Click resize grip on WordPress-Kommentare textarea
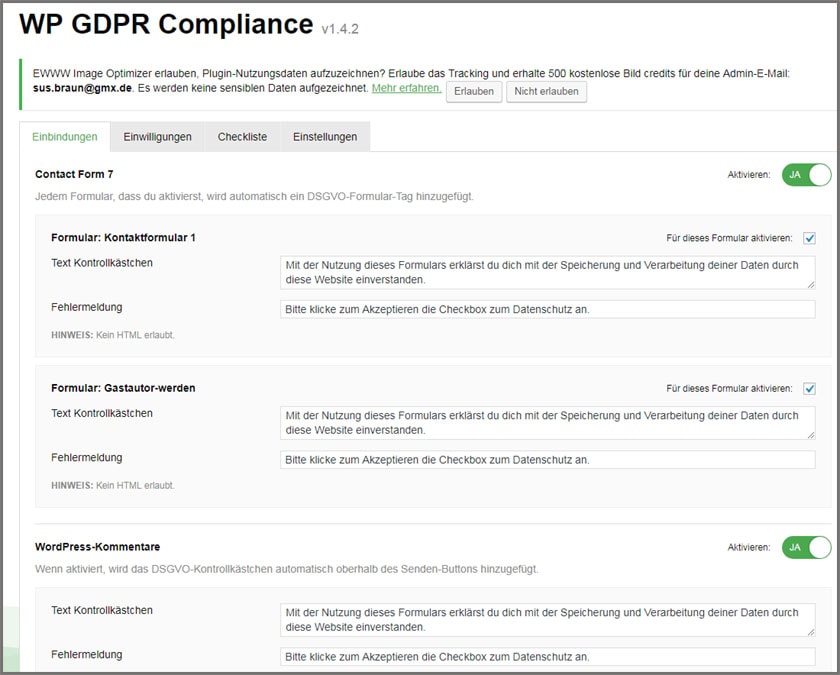Image resolution: width=840 pixels, height=675 pixels. coord(810,632)
